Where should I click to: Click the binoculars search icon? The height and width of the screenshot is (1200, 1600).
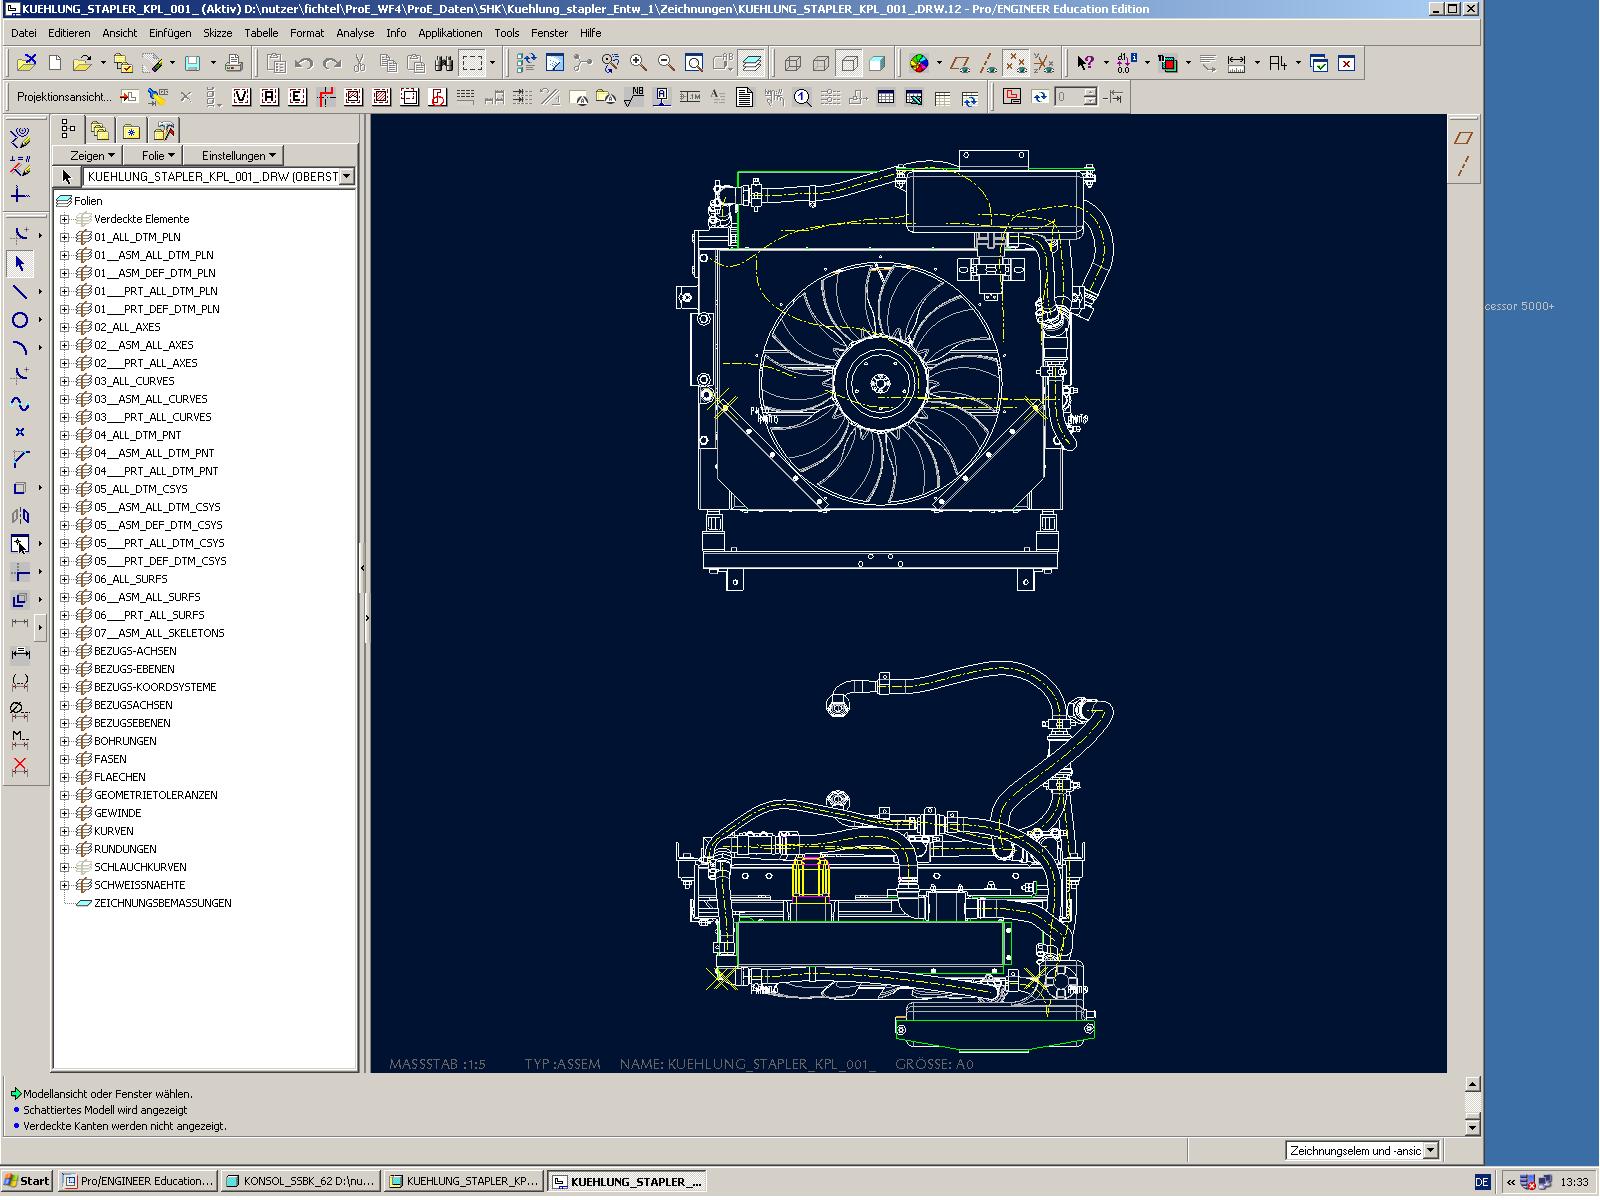coord(444,63)
